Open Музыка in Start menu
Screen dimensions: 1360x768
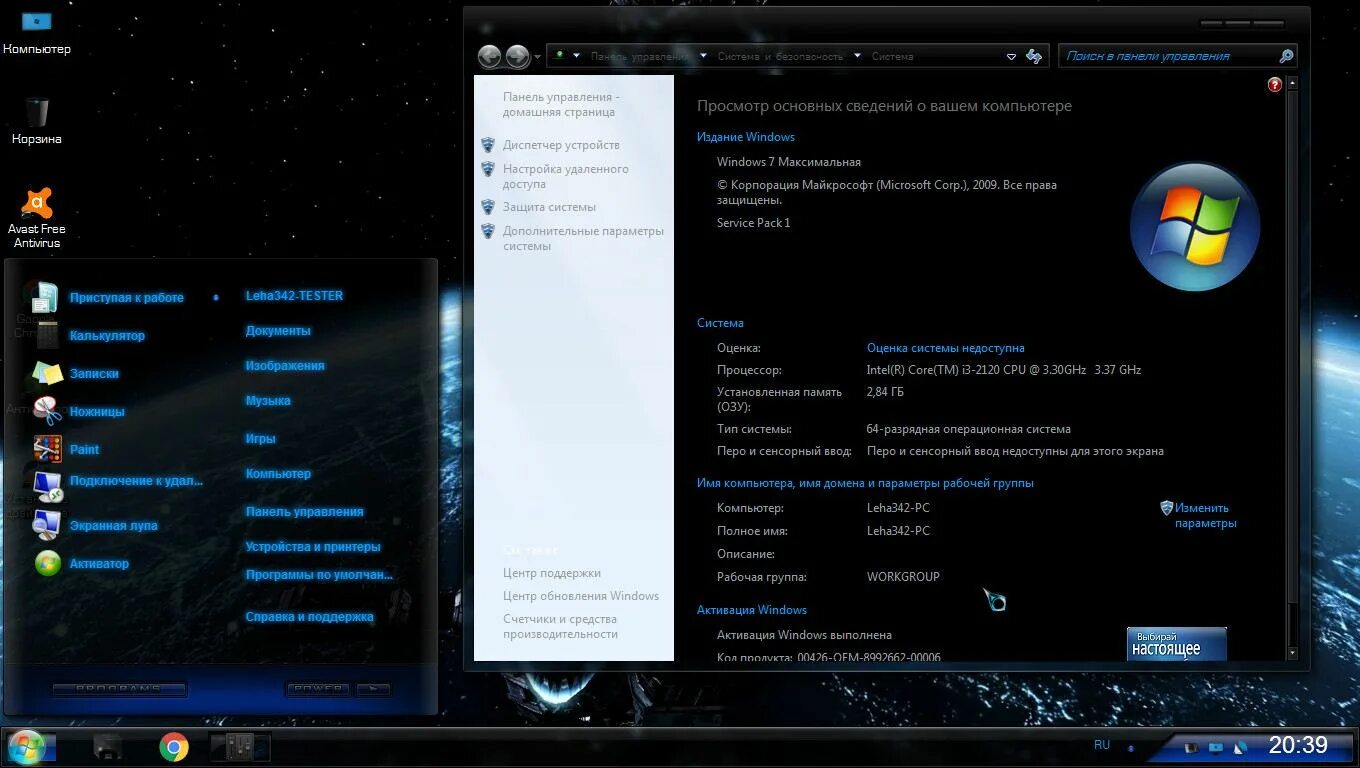coord(268,401)
